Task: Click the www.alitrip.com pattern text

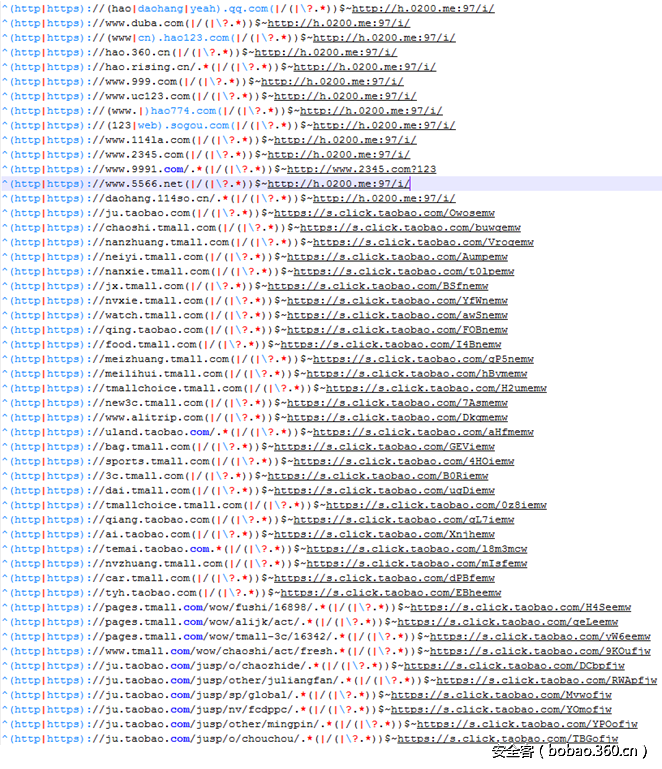Action: point(154,418)
